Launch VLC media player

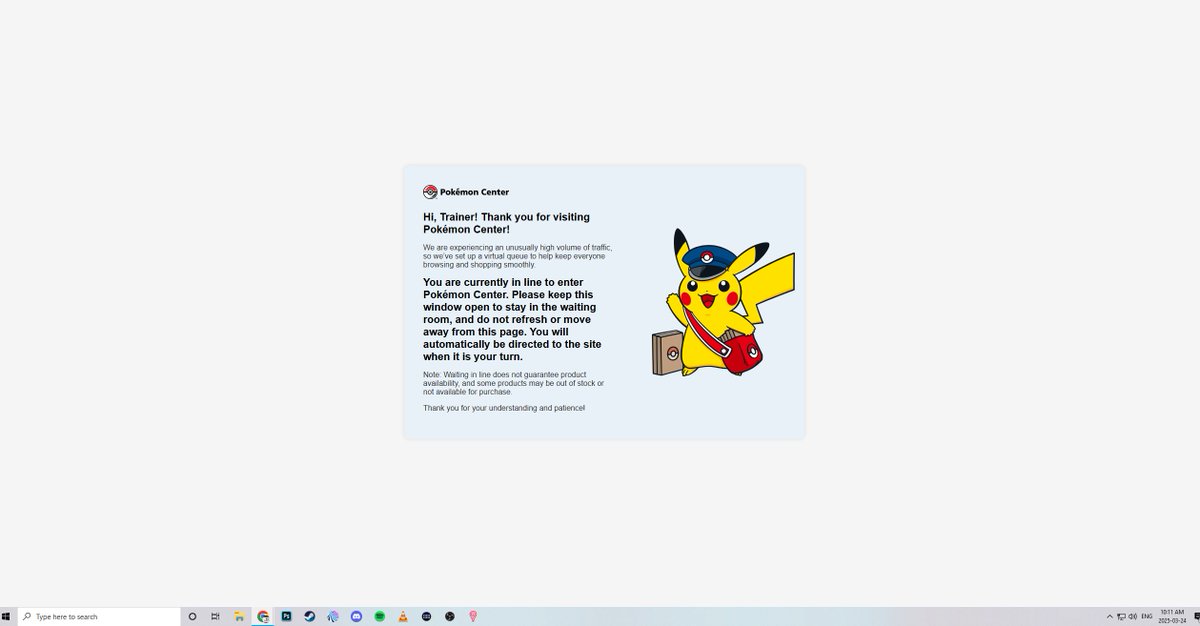pos(402,616)
